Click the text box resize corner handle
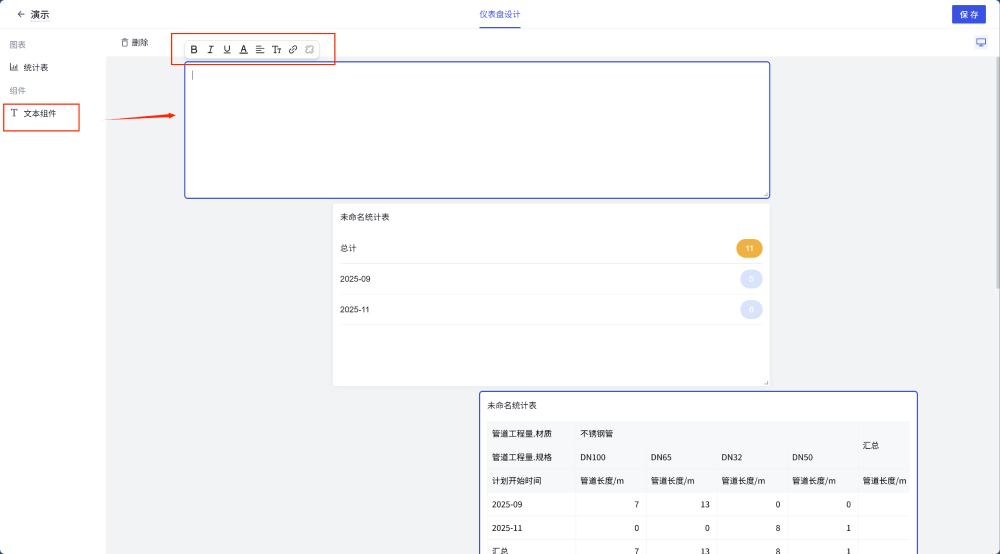This screenshot has width=1000, height=554. point(766,194)
